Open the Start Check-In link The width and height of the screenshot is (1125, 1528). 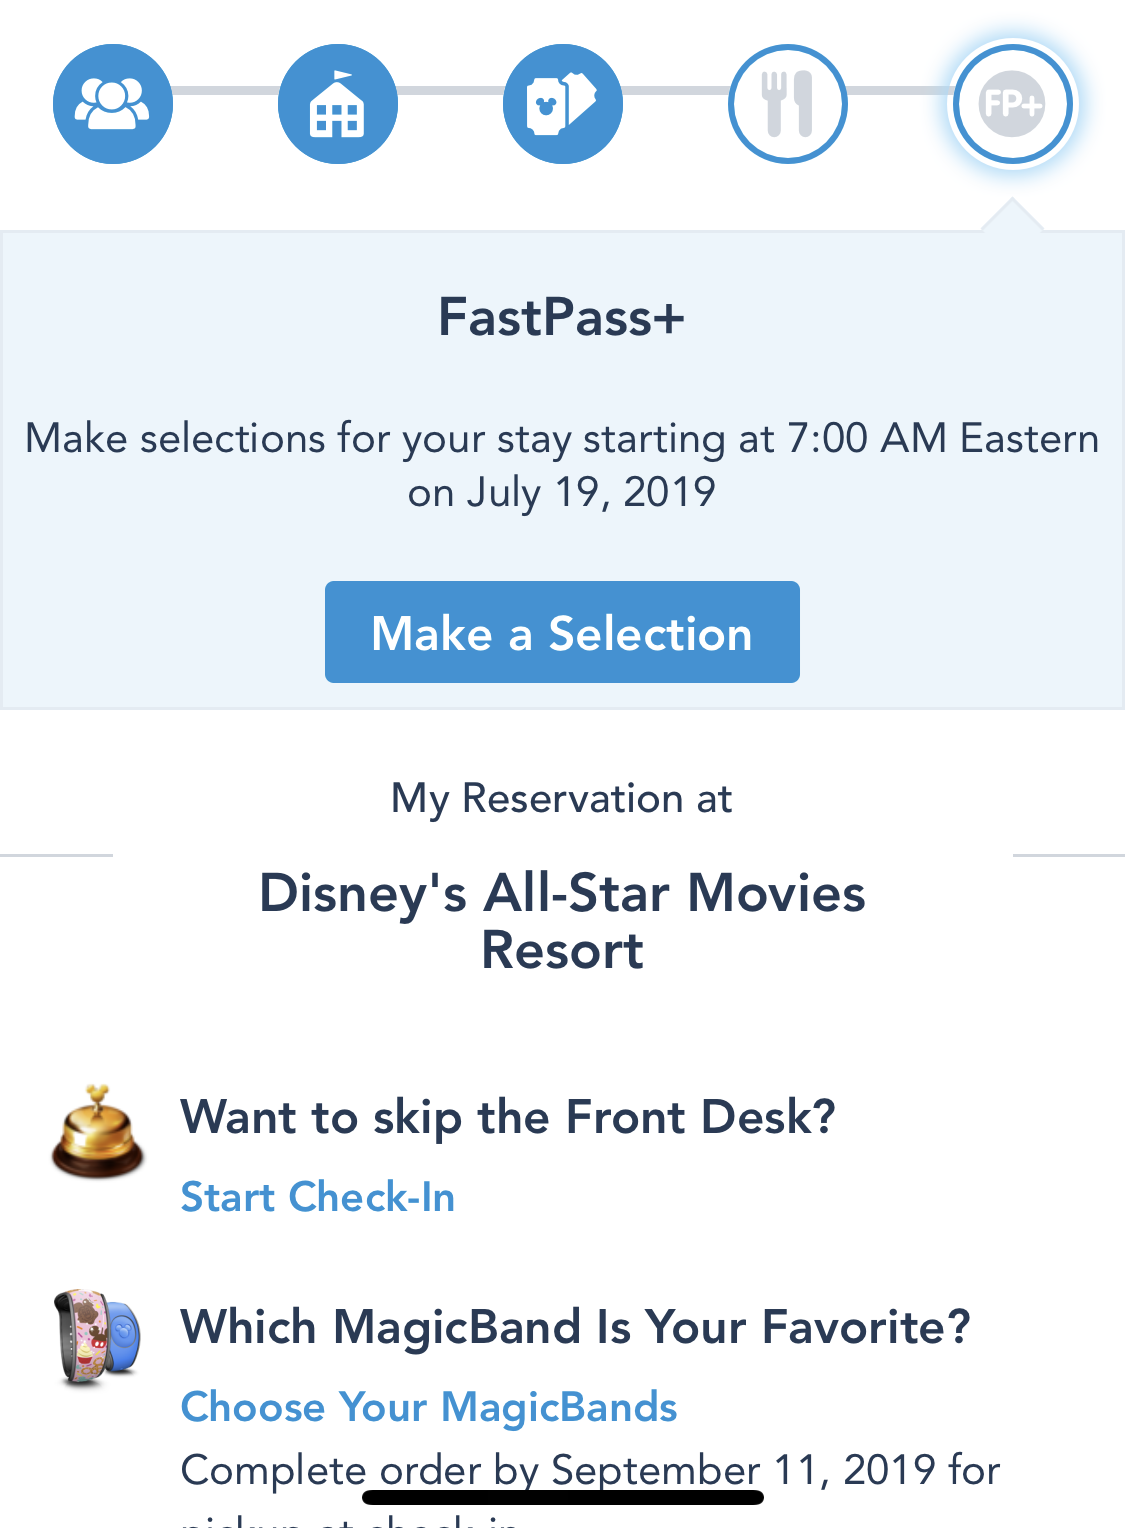(318, 1197)
